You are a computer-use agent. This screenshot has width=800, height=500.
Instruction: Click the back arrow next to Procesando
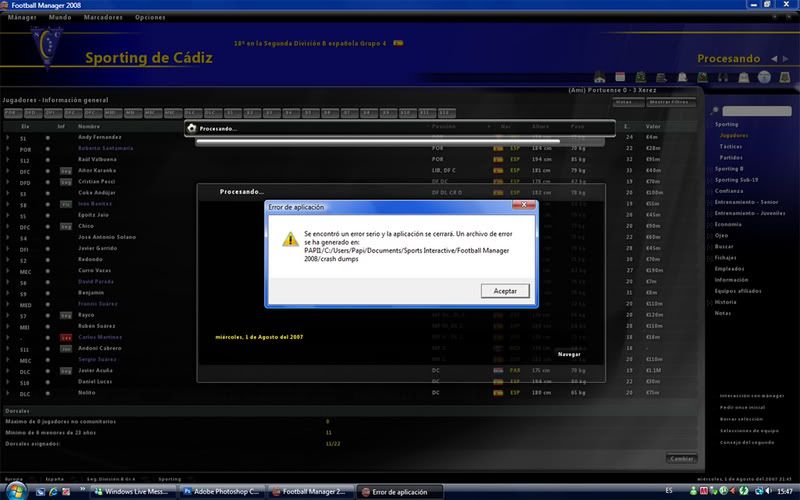(774, 59)
